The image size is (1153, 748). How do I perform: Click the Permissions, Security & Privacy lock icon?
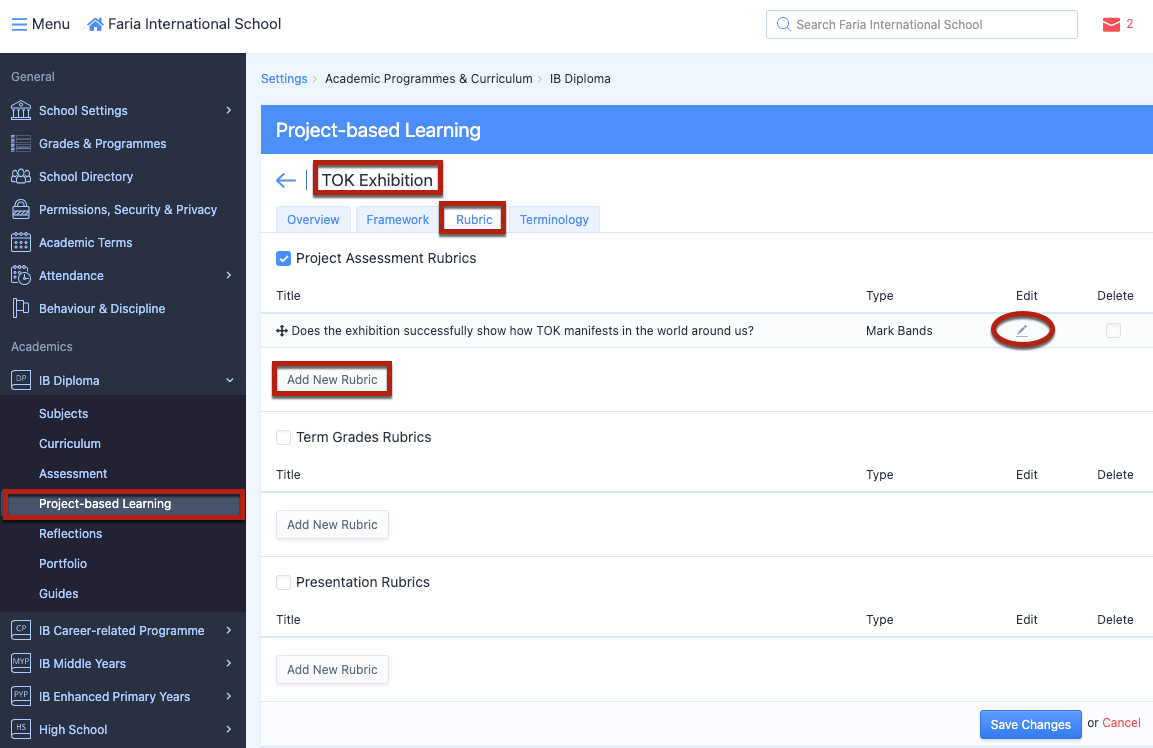[x=21, y=209]
